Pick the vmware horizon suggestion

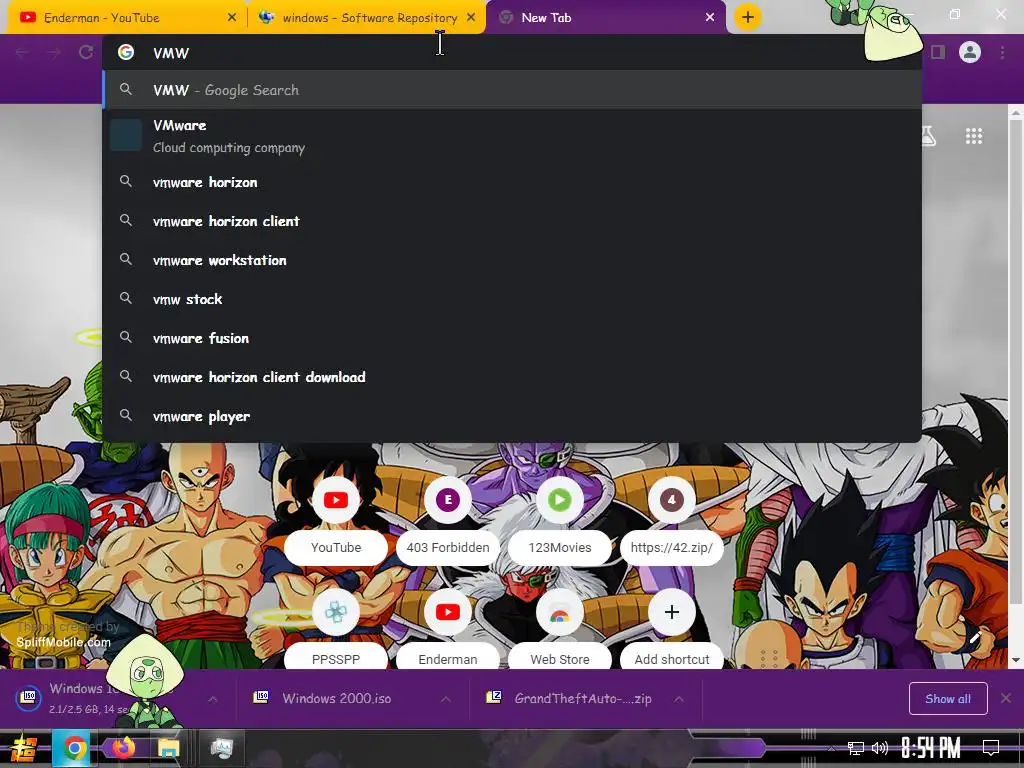pyautogui.click(x=512, y=182)
